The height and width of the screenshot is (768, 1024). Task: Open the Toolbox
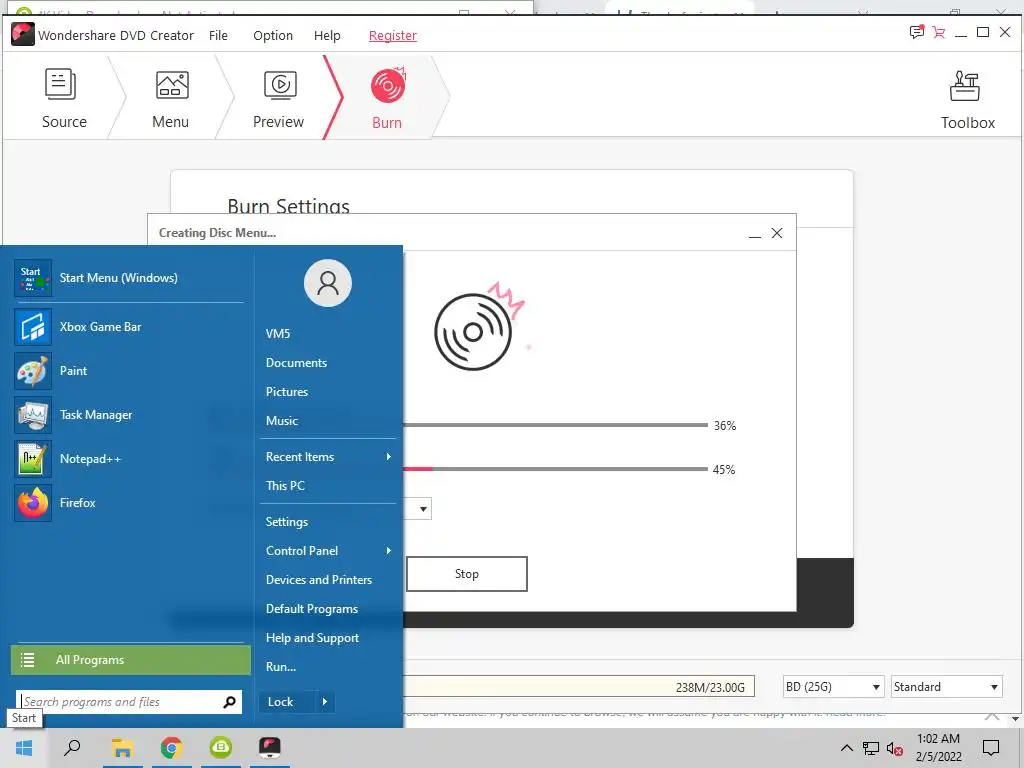[x=967, y=99]
